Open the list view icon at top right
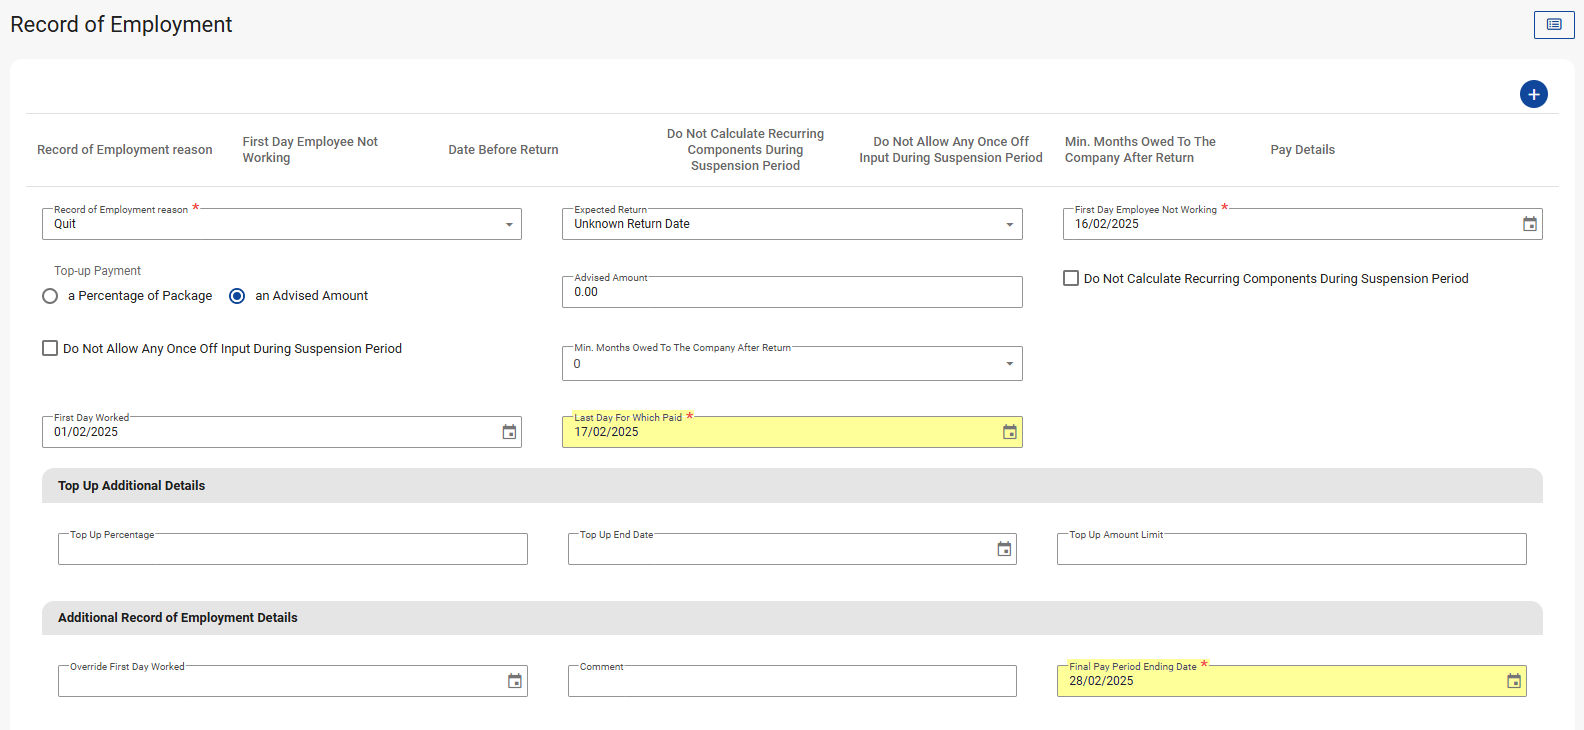The image size is (1584, 730). click(1553, 25)
